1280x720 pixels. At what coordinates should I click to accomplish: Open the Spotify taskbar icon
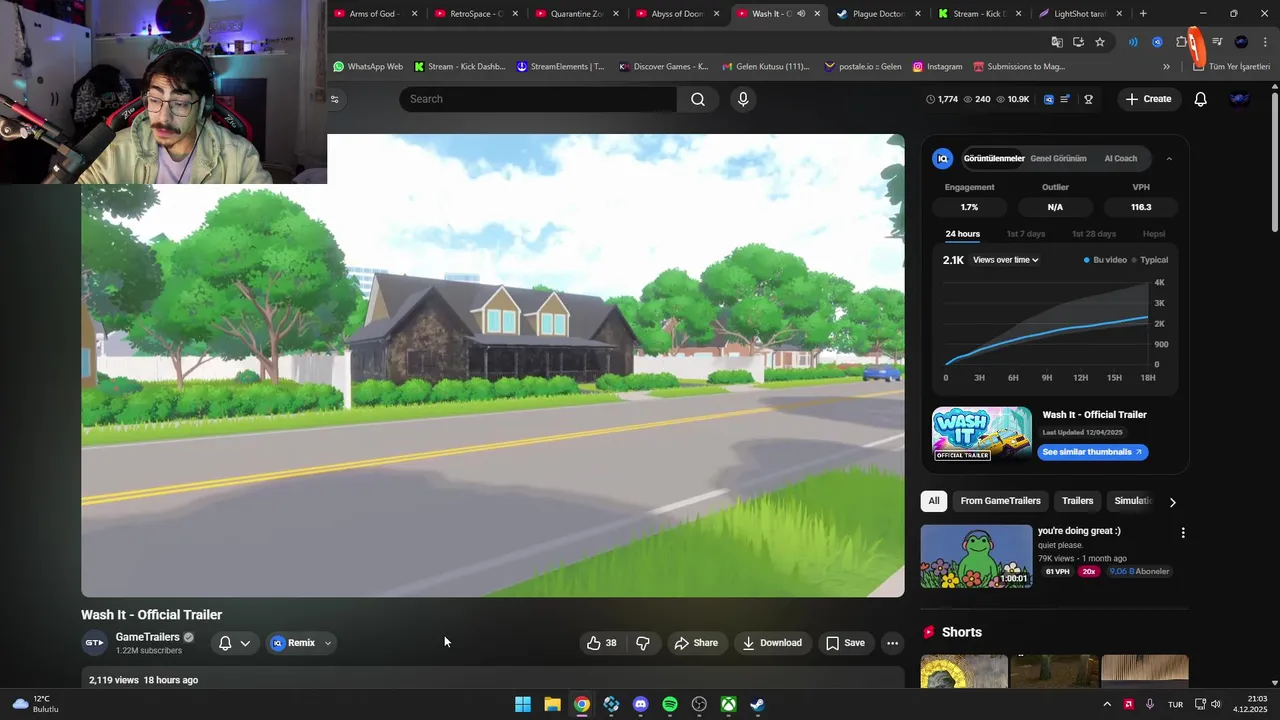(670, 704)
